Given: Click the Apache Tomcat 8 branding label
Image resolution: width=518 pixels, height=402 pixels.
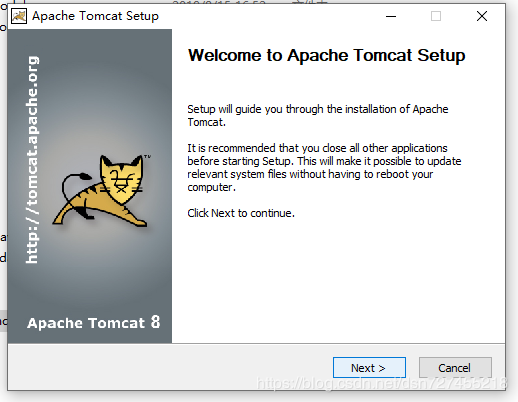Looking at the screenshot, I should pyautogui.click(x=94, y=323).
